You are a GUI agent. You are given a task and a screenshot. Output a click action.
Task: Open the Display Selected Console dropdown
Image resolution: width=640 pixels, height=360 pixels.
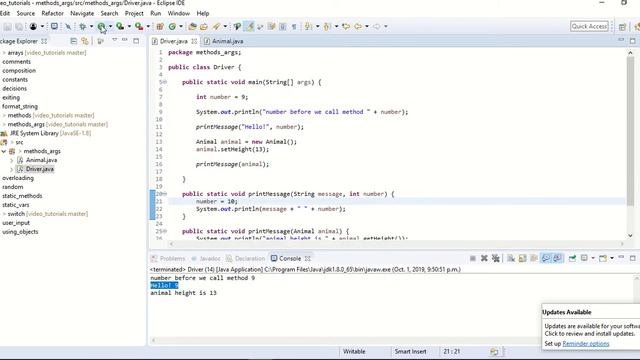click(x=593, y=258)
